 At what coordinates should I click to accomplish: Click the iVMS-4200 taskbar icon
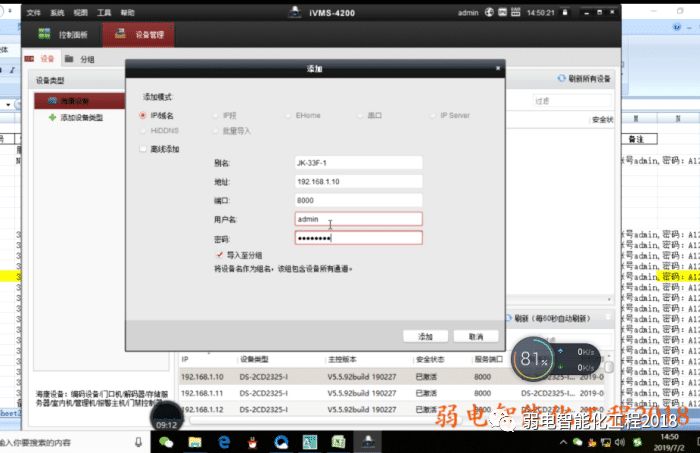coord(368,442)
